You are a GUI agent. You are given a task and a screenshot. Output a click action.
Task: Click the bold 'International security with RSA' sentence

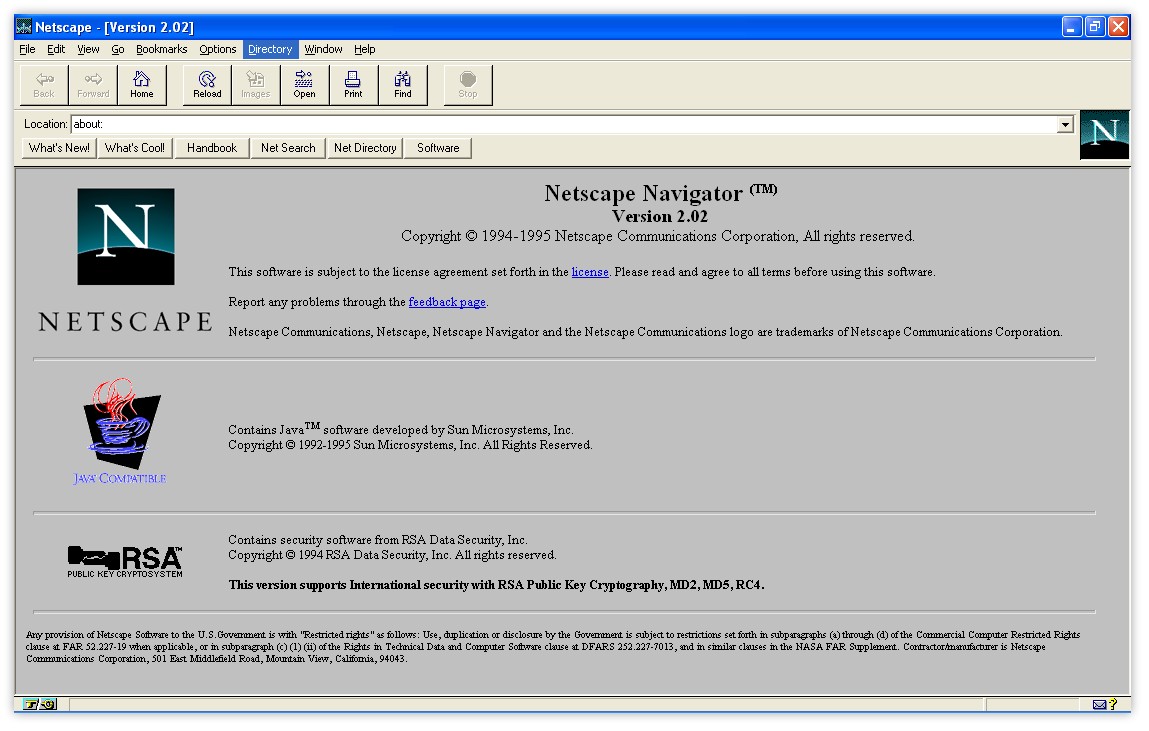point(496,585)
